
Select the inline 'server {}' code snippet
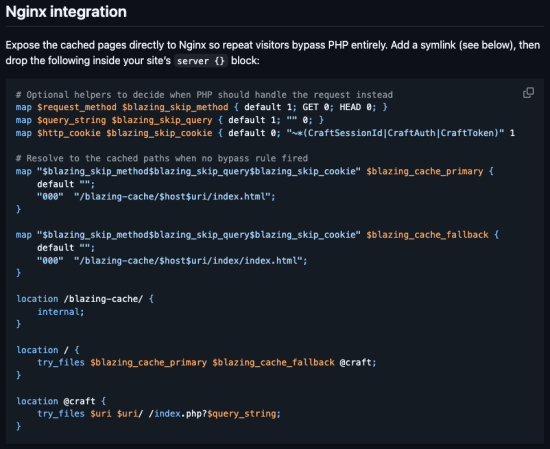(x=201, y=61)
